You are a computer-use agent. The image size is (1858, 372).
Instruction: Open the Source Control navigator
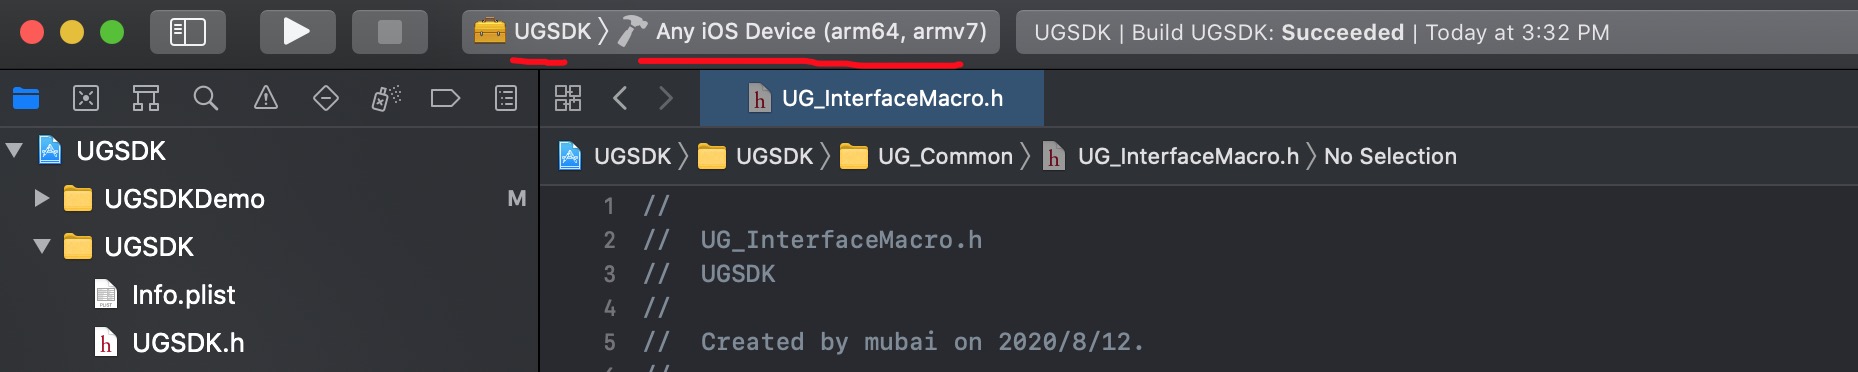click(x=86, y=98)
